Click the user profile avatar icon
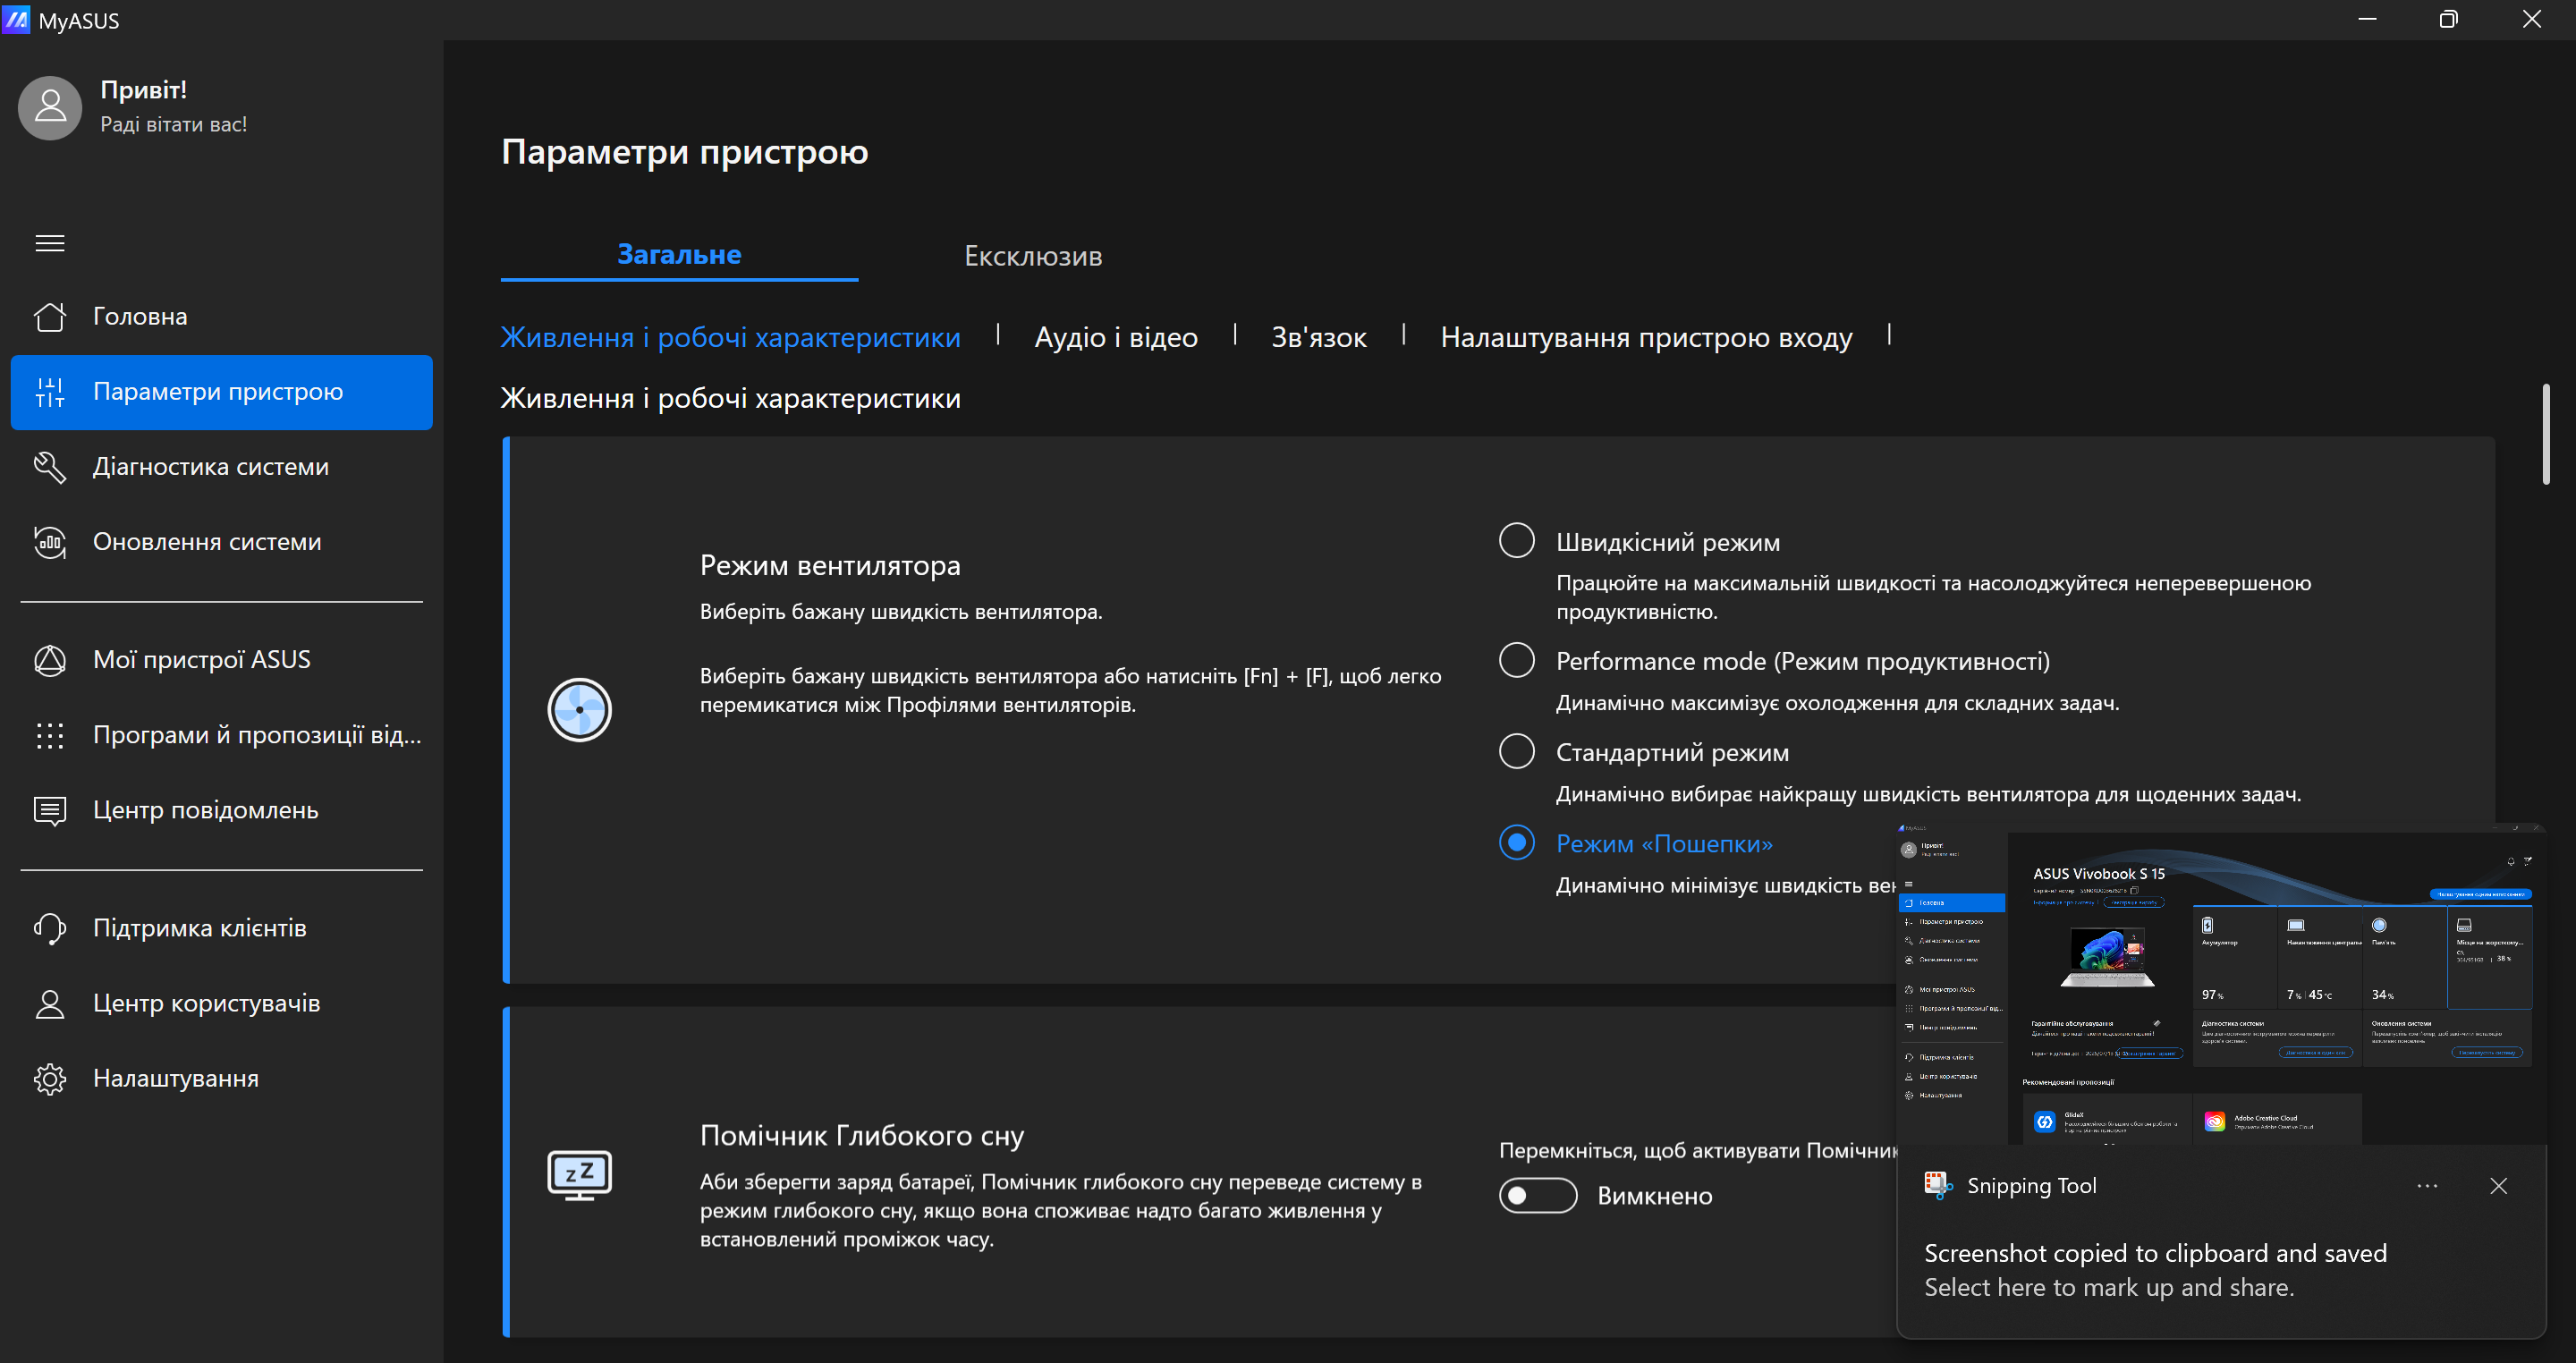 pos(50,108)
